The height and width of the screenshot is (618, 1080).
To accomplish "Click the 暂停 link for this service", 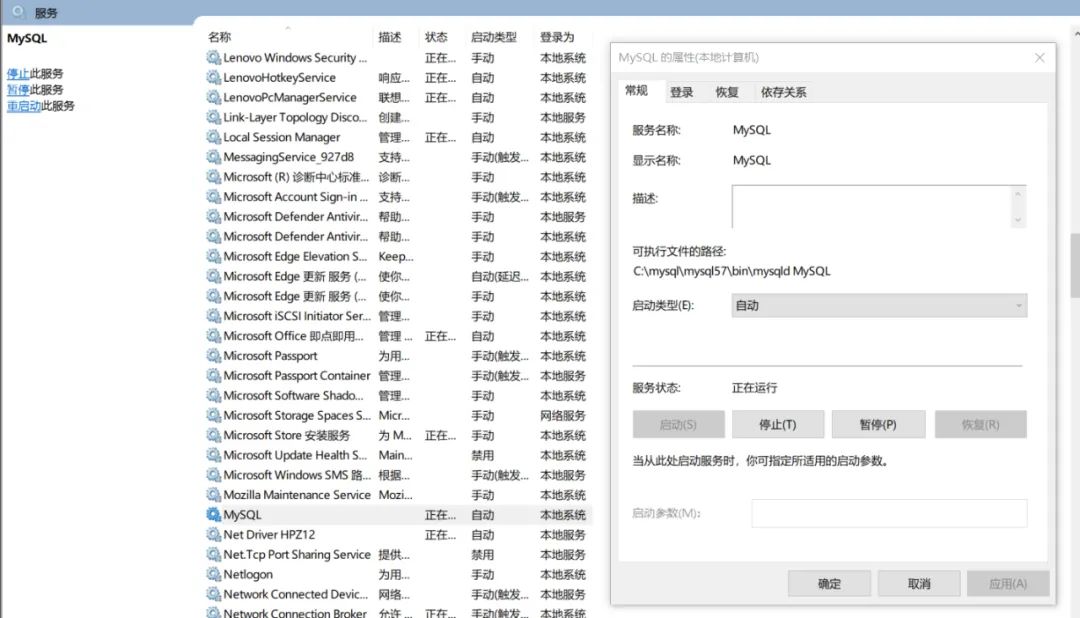I will [18, 90].
